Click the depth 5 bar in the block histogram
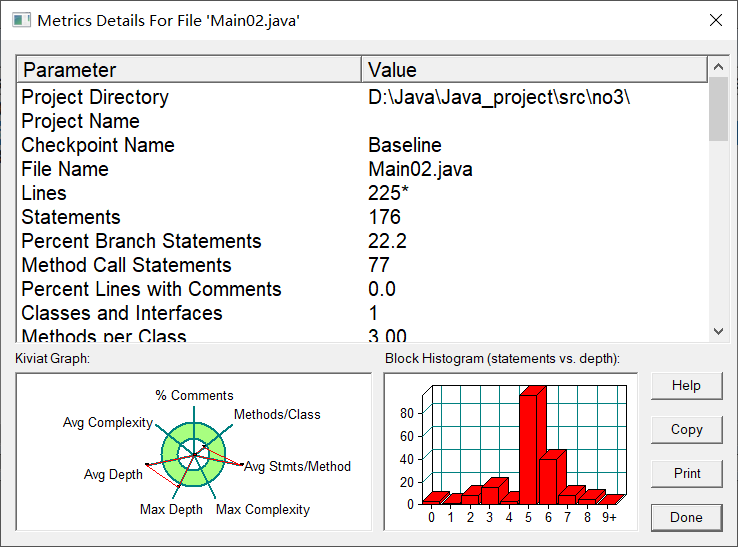Image resolution: width=738 pixels, height=547 pixels. point(529,449)
